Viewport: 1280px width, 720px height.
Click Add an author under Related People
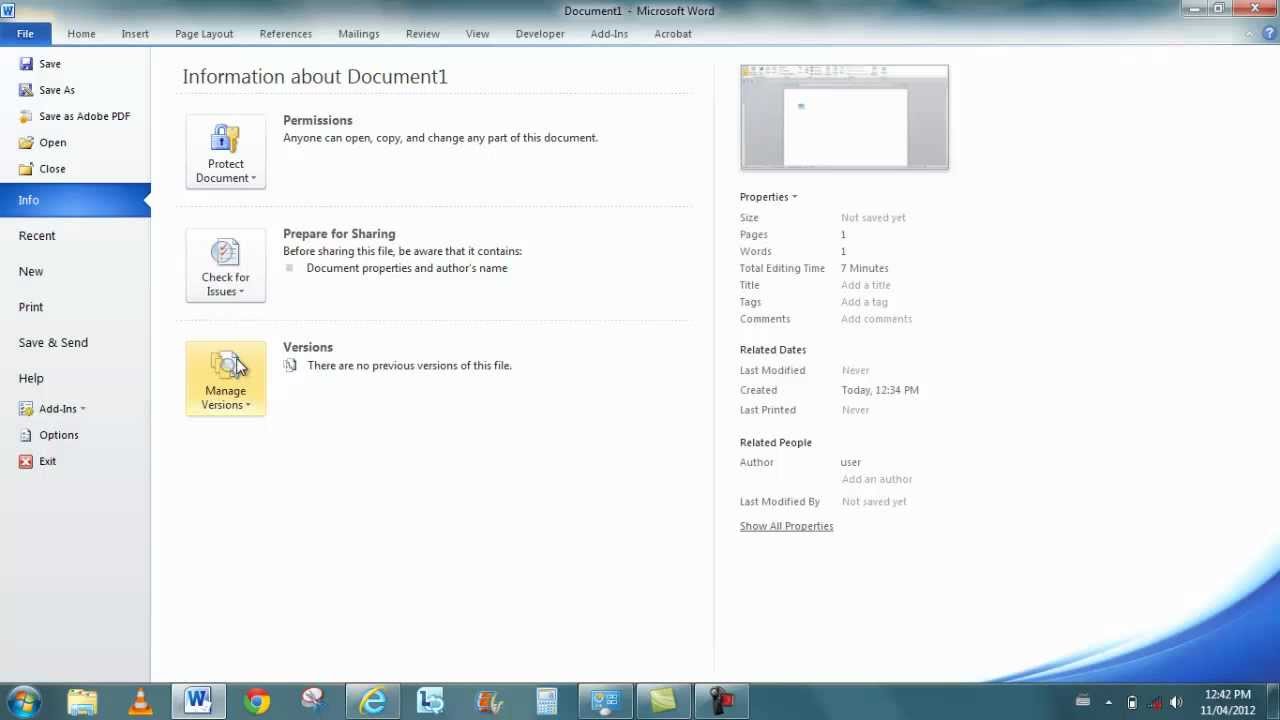pos(877,479)
